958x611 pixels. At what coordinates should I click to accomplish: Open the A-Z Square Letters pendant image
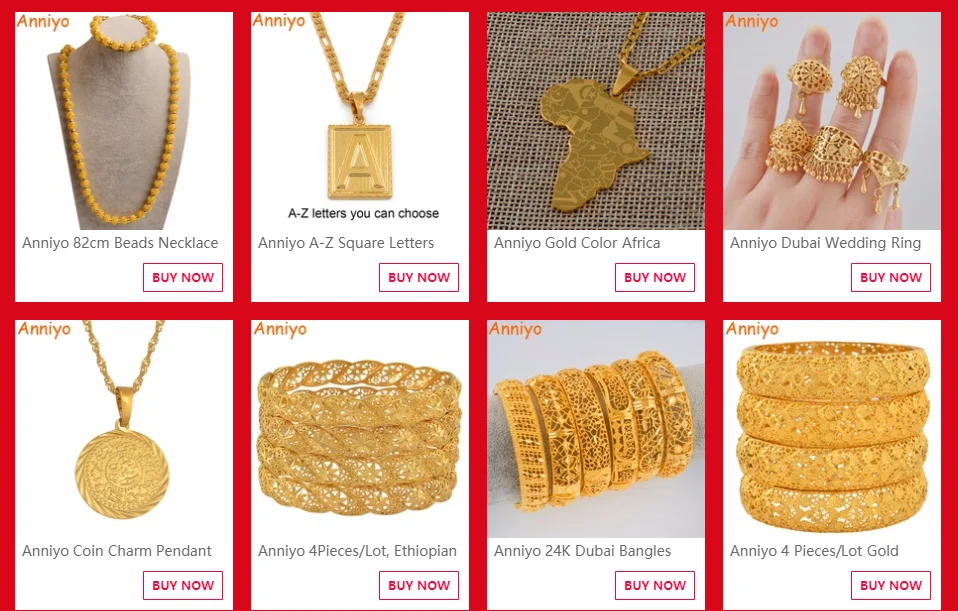pyautogui.click(x=360, y=121)
